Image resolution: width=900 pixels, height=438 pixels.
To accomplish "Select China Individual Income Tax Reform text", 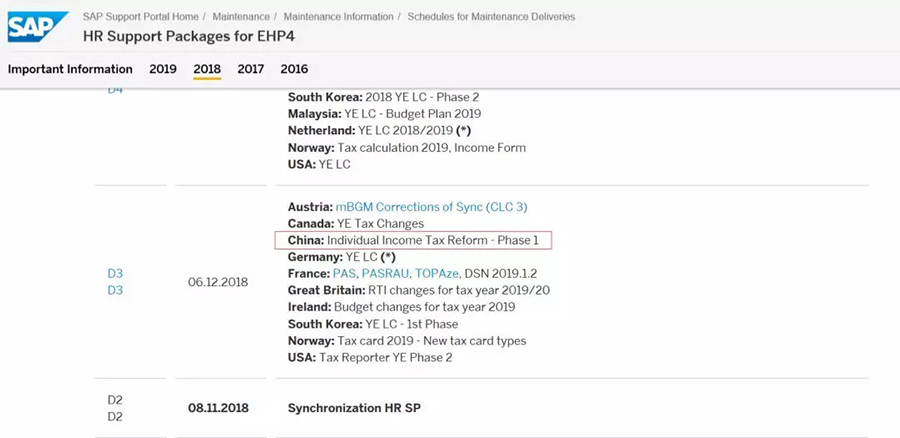I will [413, 241].
